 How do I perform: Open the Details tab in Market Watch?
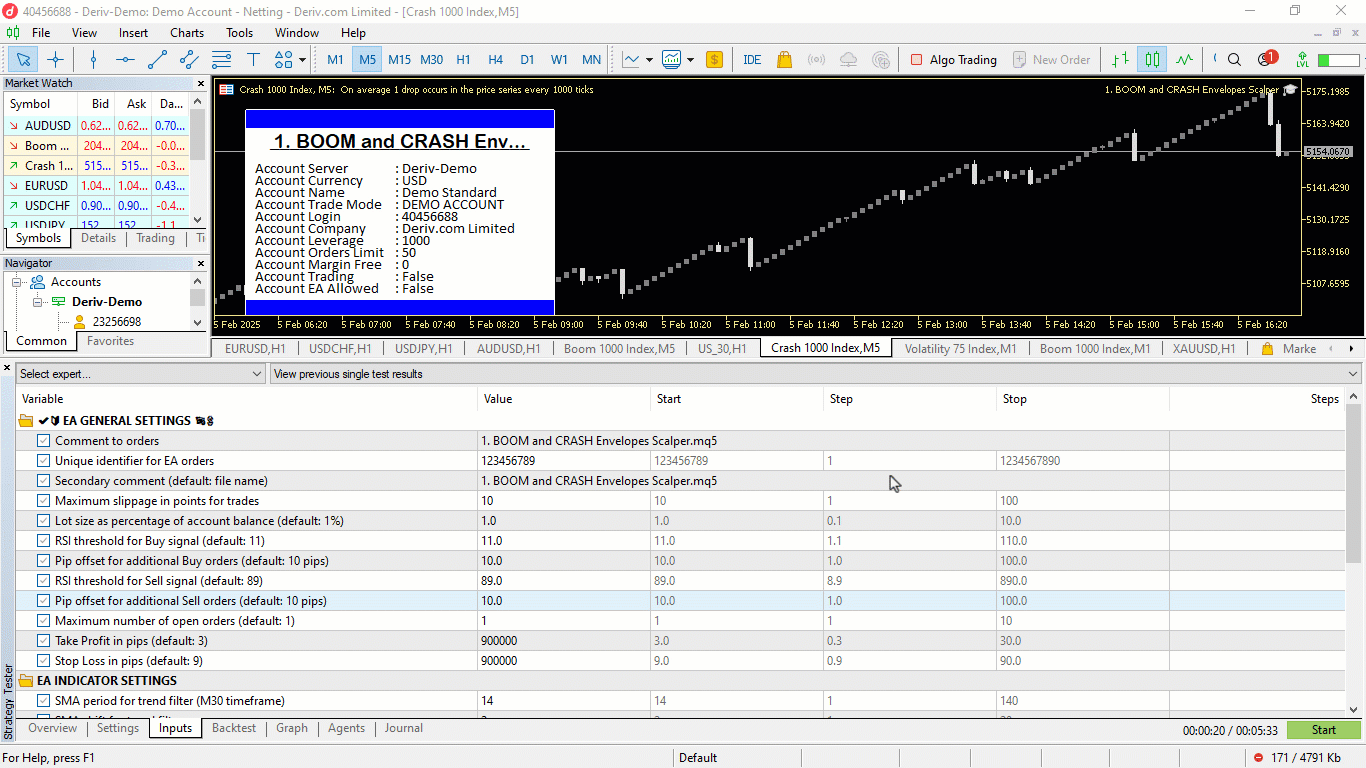98,238
